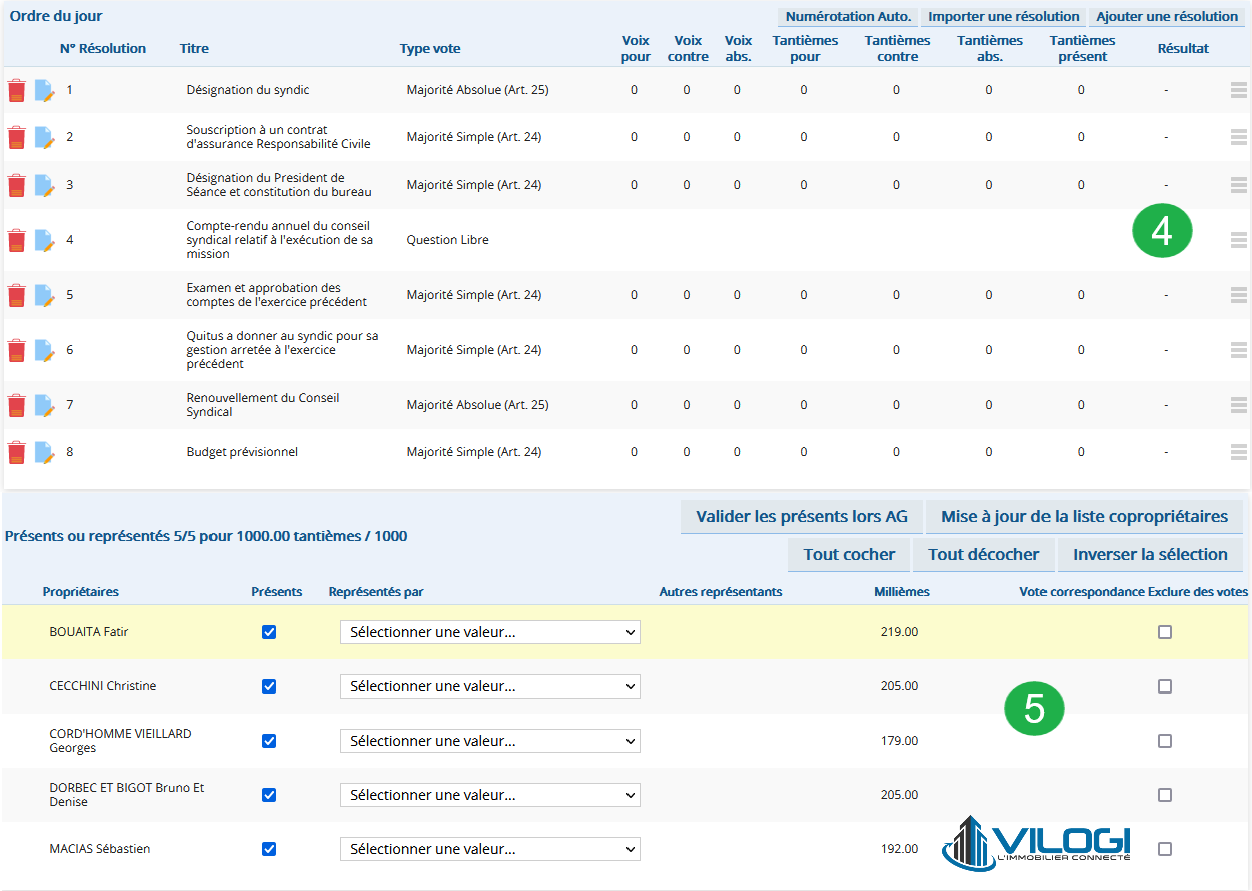The height and width of the screenshot is (891, 1252).
Task: Delete the Quitus au syndic resolution
Action: 17,350
